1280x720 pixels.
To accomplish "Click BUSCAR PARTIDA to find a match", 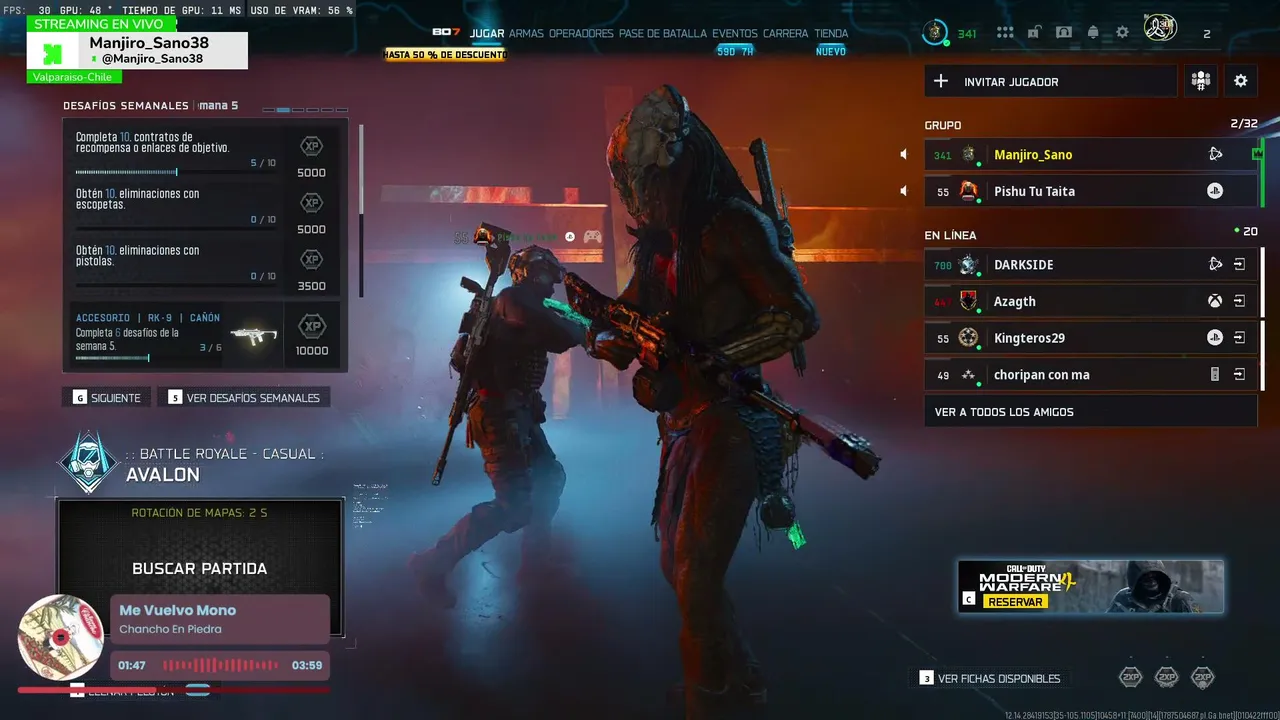I will tap(200, 568).
